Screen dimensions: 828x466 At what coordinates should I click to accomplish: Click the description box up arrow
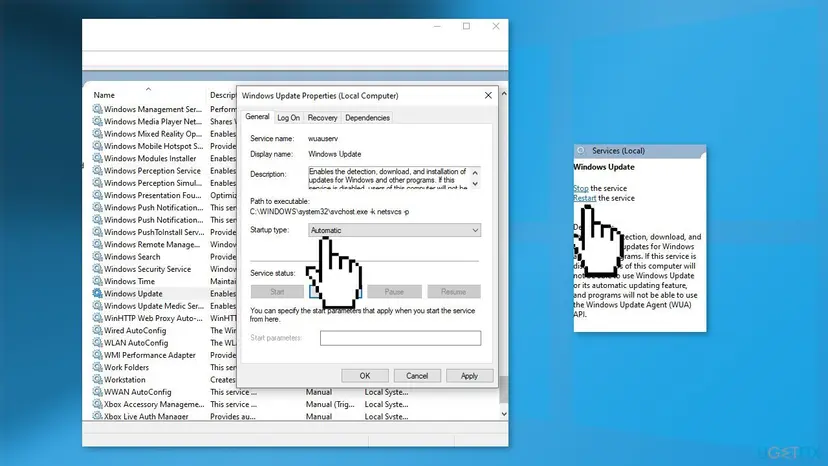475,173
